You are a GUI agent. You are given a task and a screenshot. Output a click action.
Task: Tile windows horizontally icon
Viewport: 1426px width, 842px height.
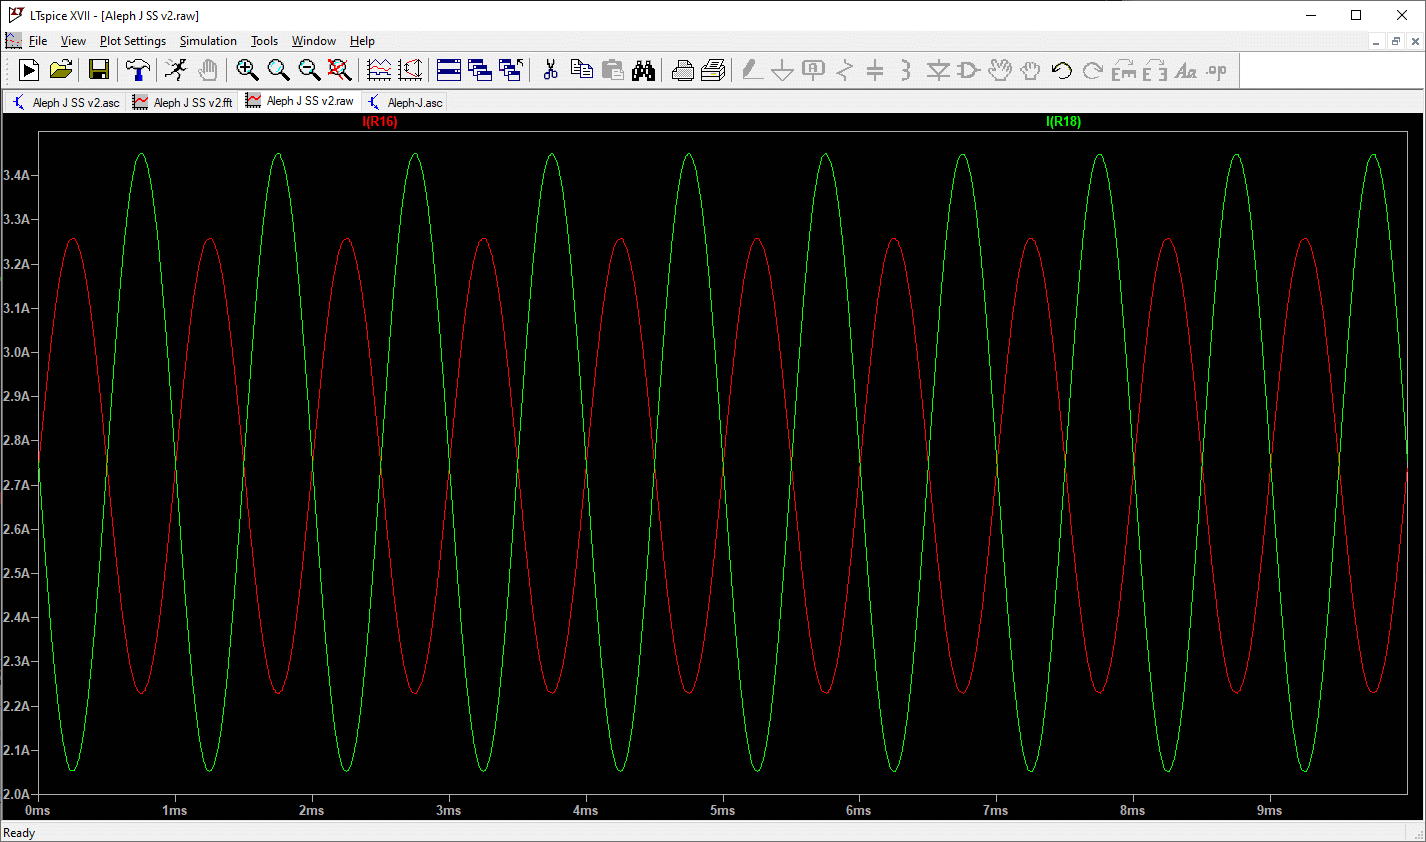point(449,70)
